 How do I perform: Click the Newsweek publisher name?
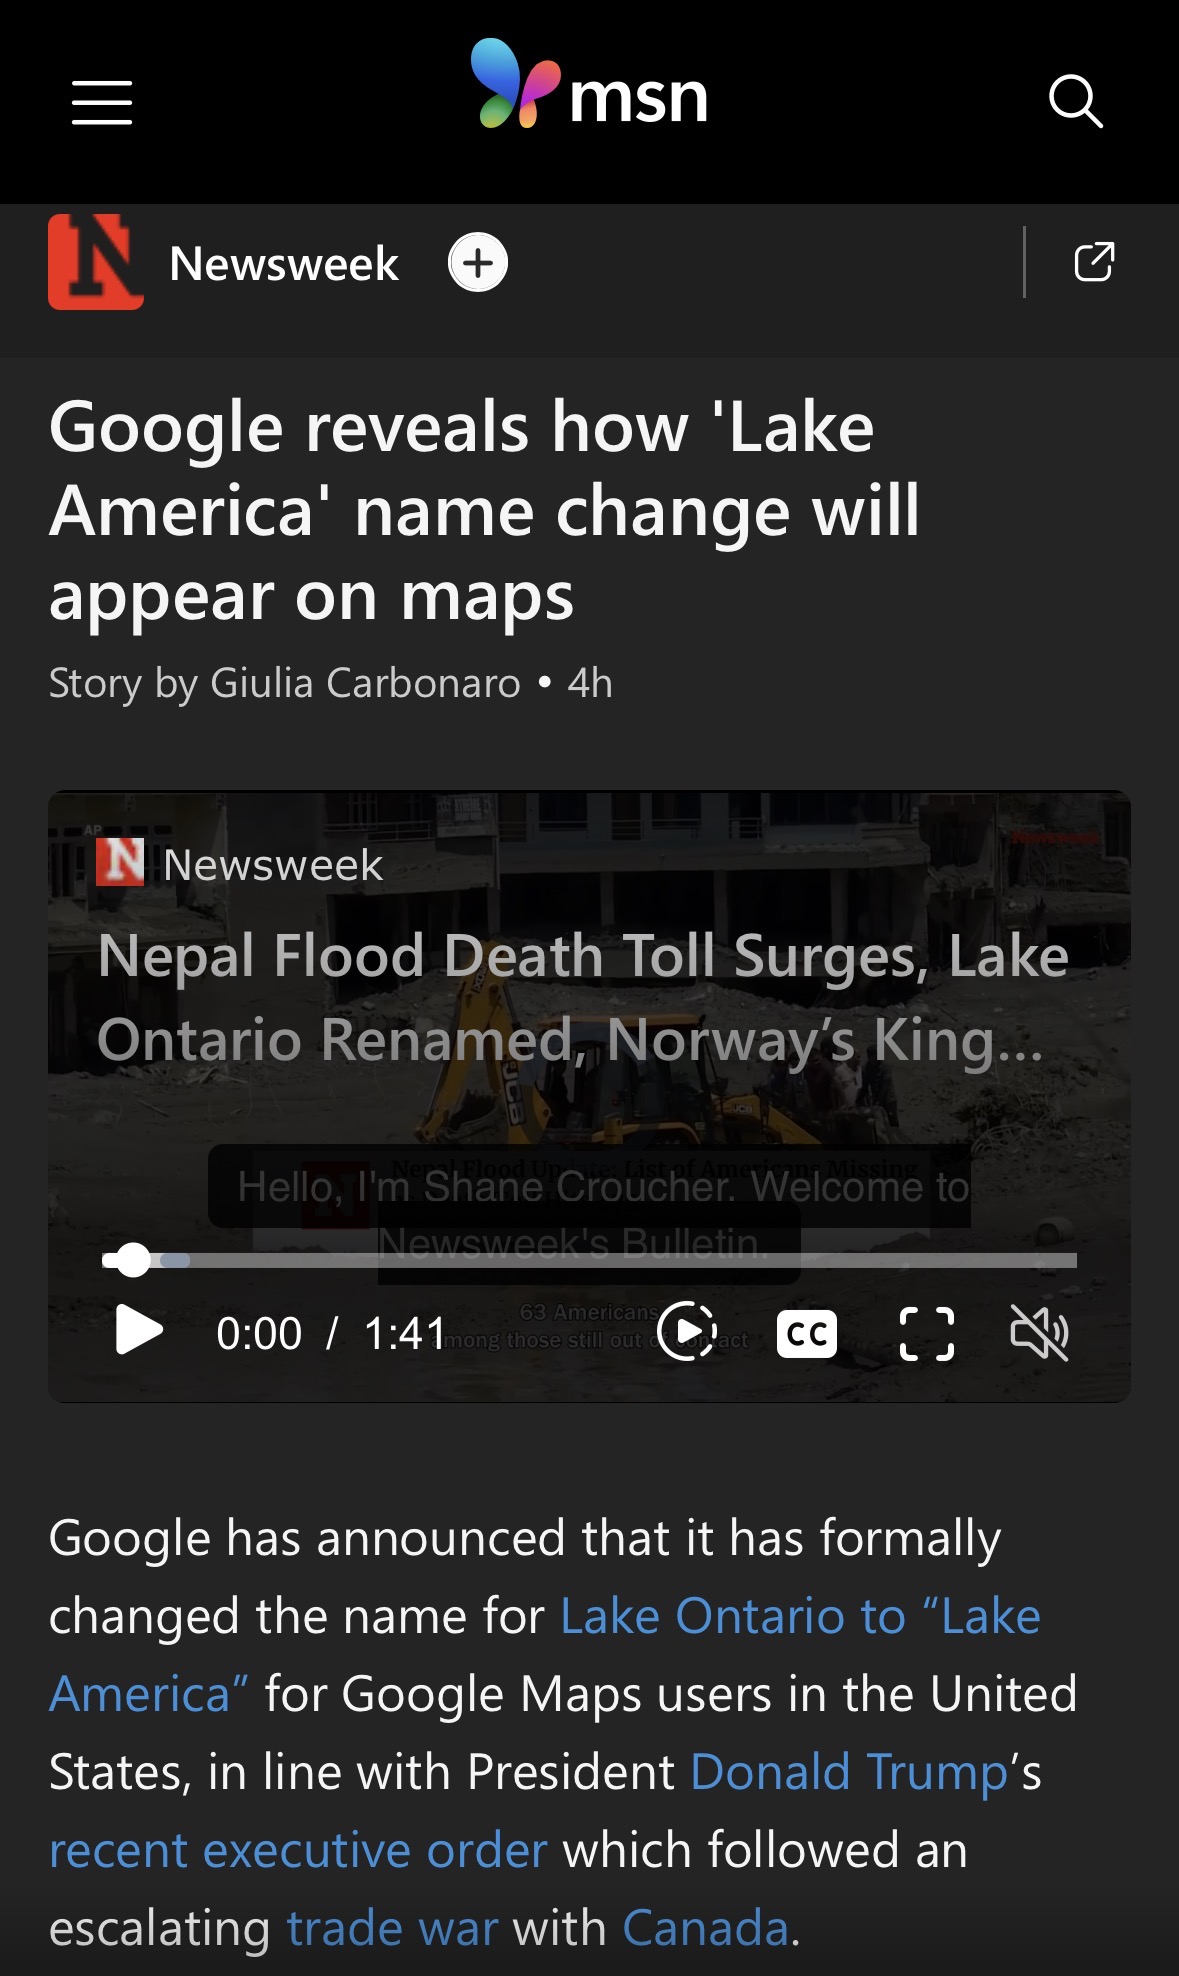pyautogui.click(x=284, y=264)
